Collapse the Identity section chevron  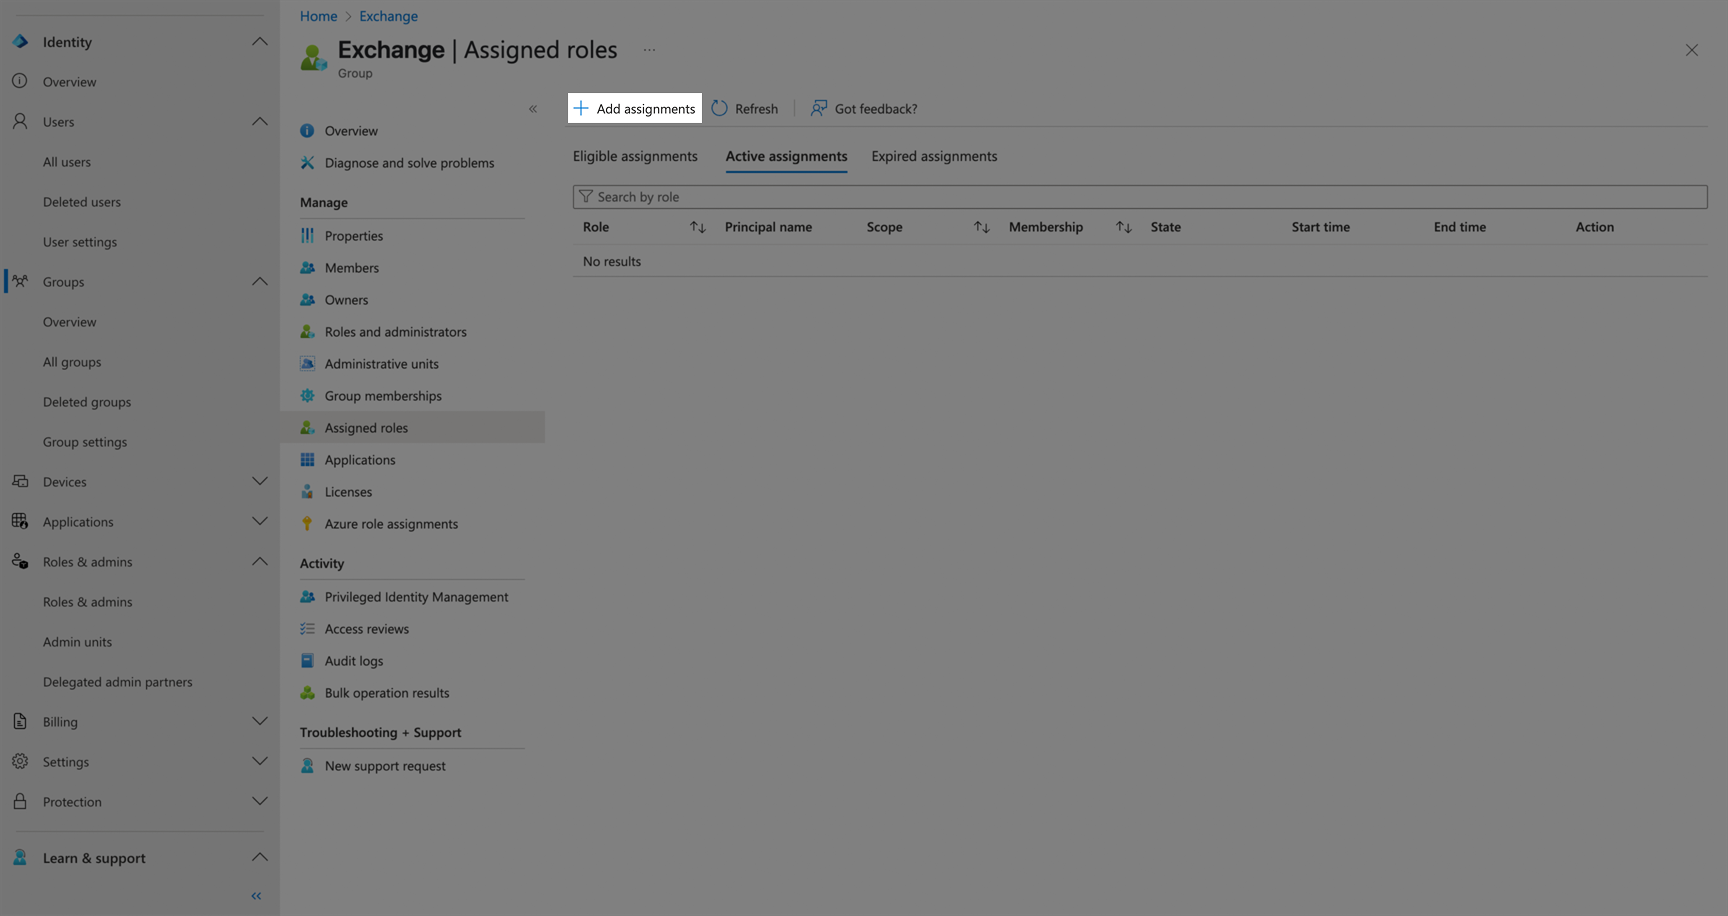(x=260, y=41)
